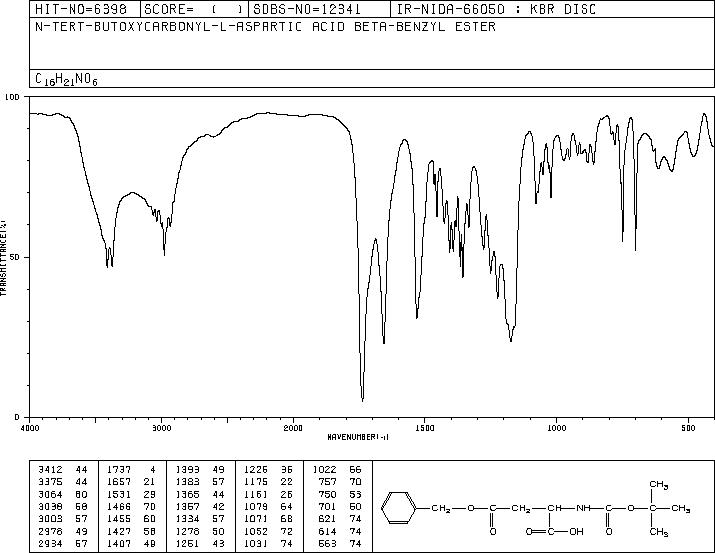Image resolution: width=715 pixels, height=553 pixels.
Task: Click peak table entry 614
Action: (x=328, y=532)
